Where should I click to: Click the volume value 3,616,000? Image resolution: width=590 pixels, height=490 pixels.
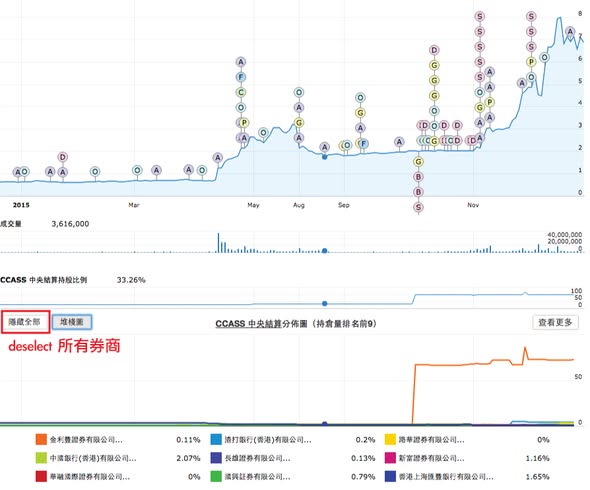70,224
